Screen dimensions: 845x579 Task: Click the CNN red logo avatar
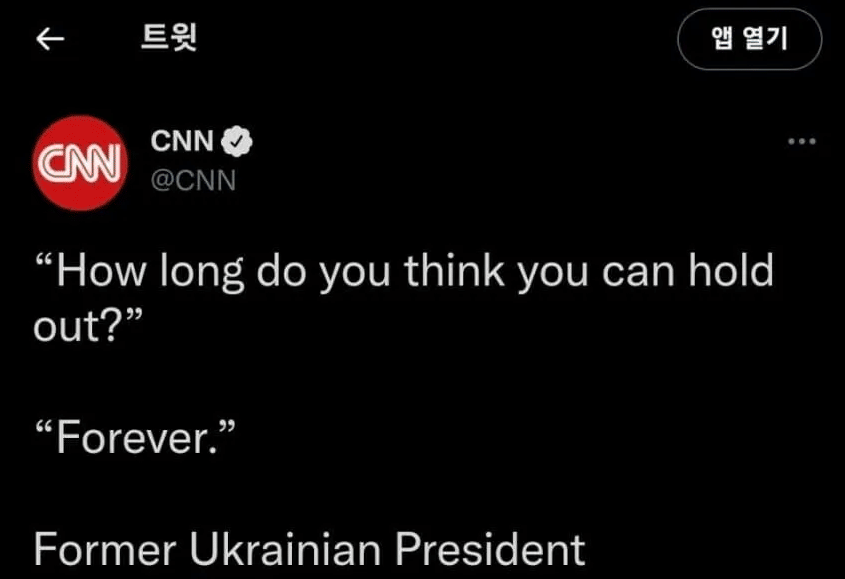(80, 162)
